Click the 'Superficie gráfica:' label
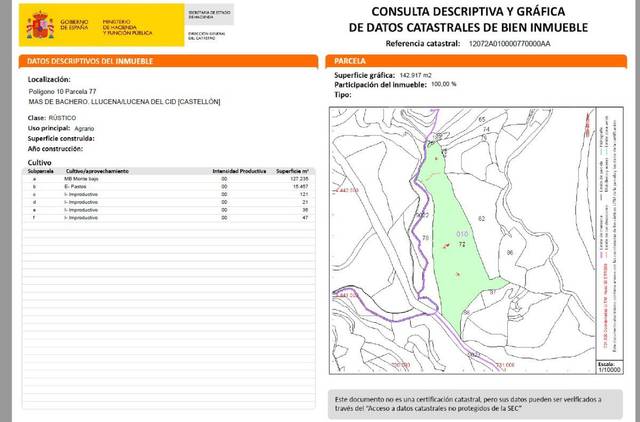The image size is (640, 422). tap(364, 75)
